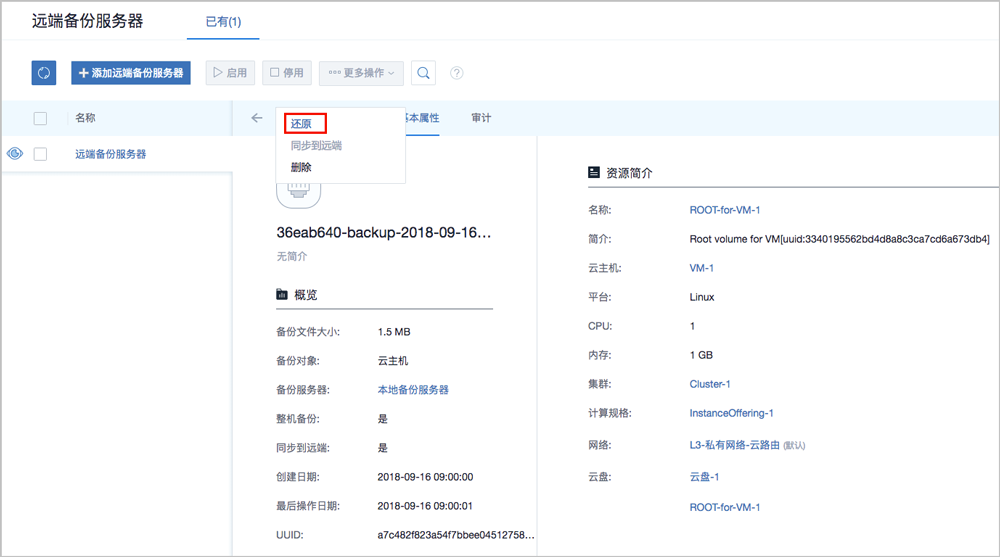Open ROOT-for-VM-1 name link
The image size is (1000, 557).
(724, 210)
